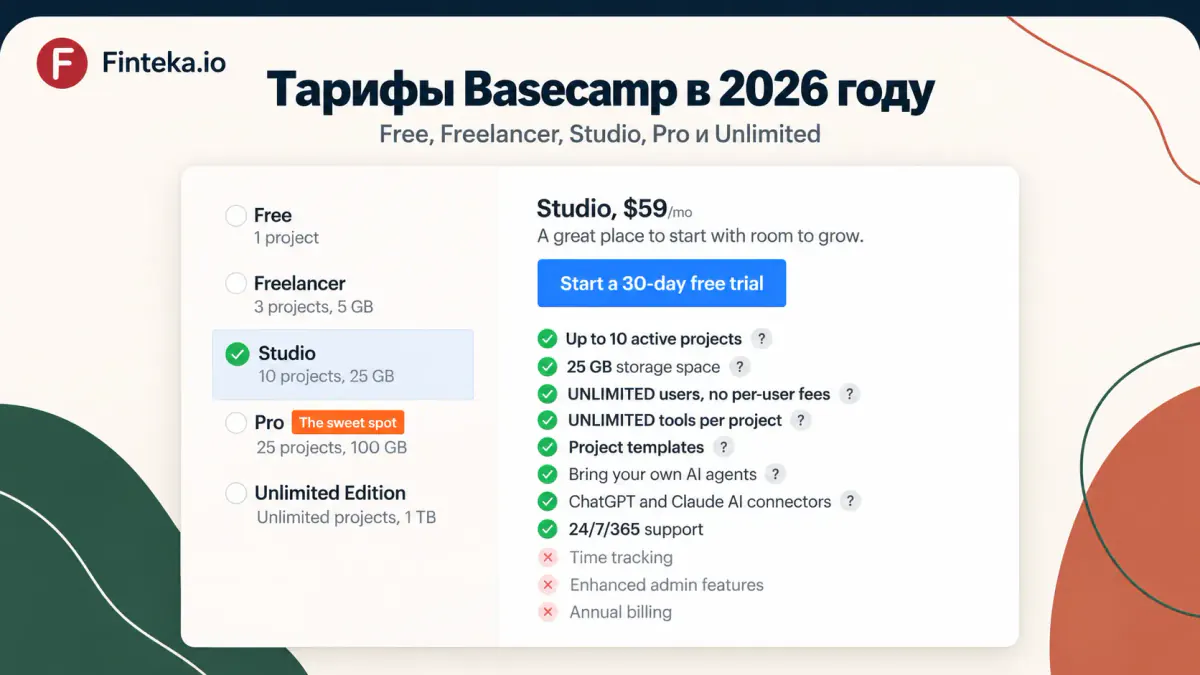Open help for Project templates
The image size is (1200, 675).
724,447
